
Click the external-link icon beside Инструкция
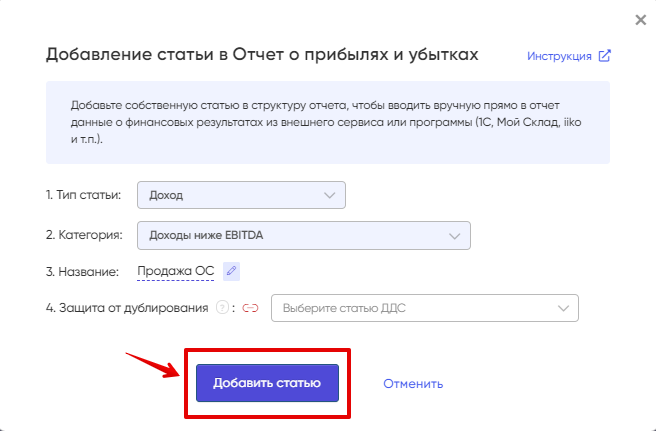point(605,56)
